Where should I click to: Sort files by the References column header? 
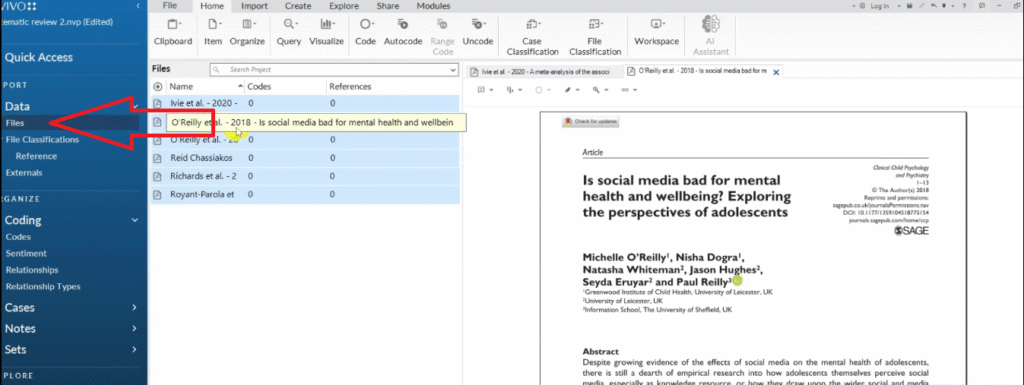pyautogui.click(x=392, y=86)
